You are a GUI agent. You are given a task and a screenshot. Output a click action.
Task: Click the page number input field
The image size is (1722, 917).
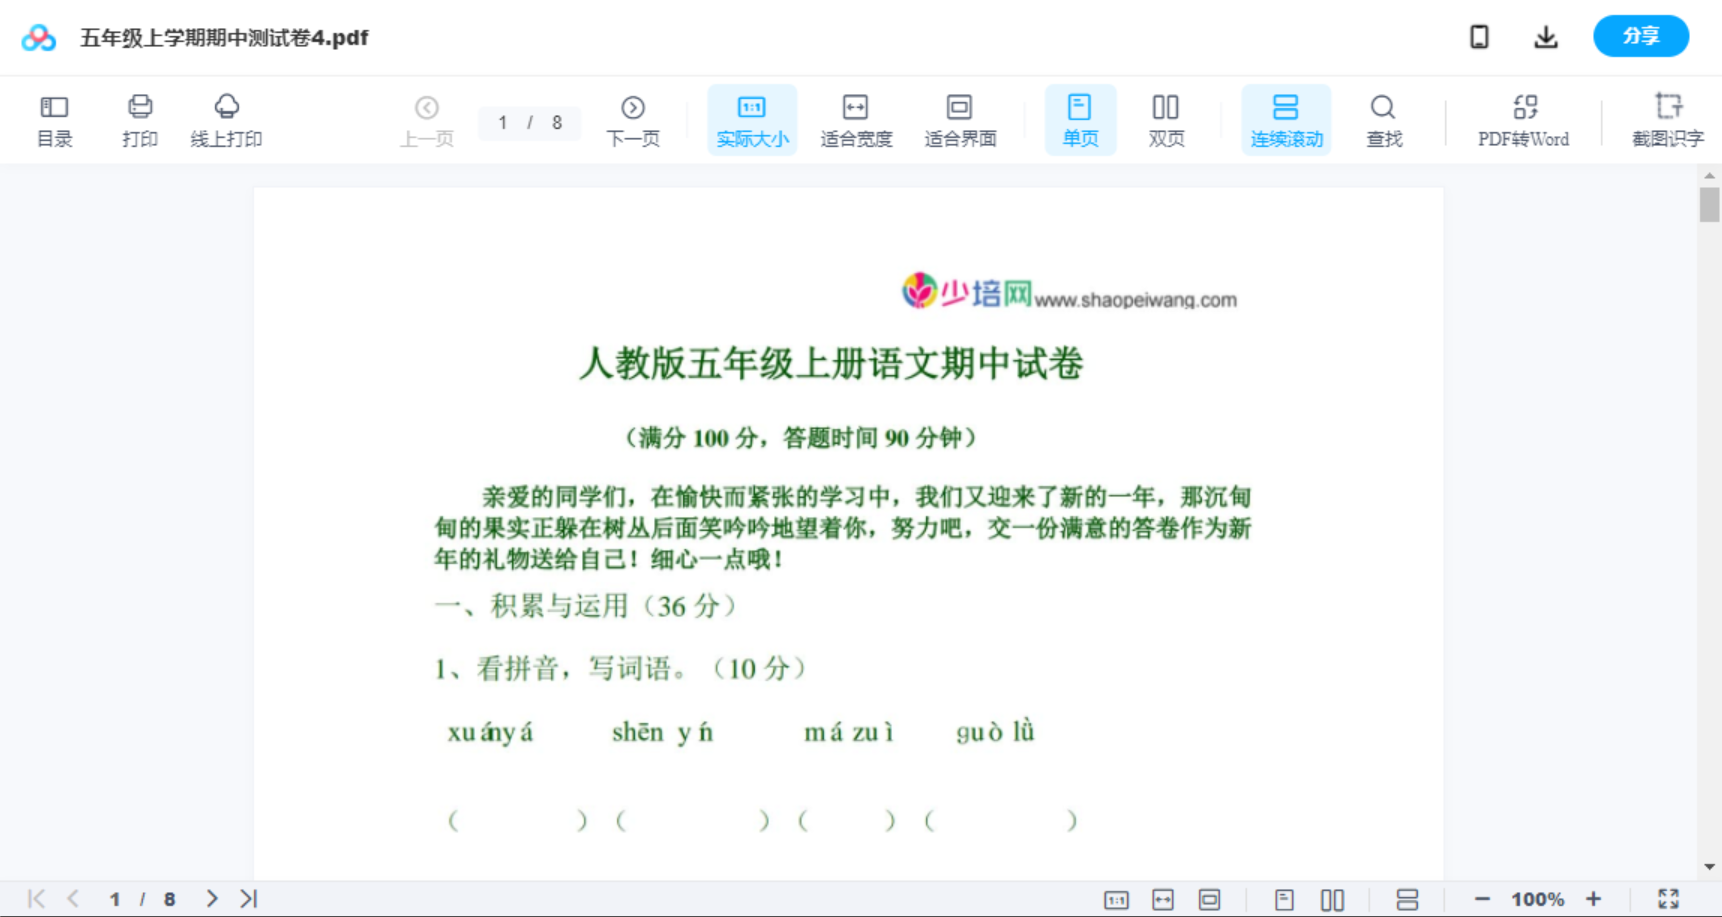pyautogui.click(x=530, y=123)
